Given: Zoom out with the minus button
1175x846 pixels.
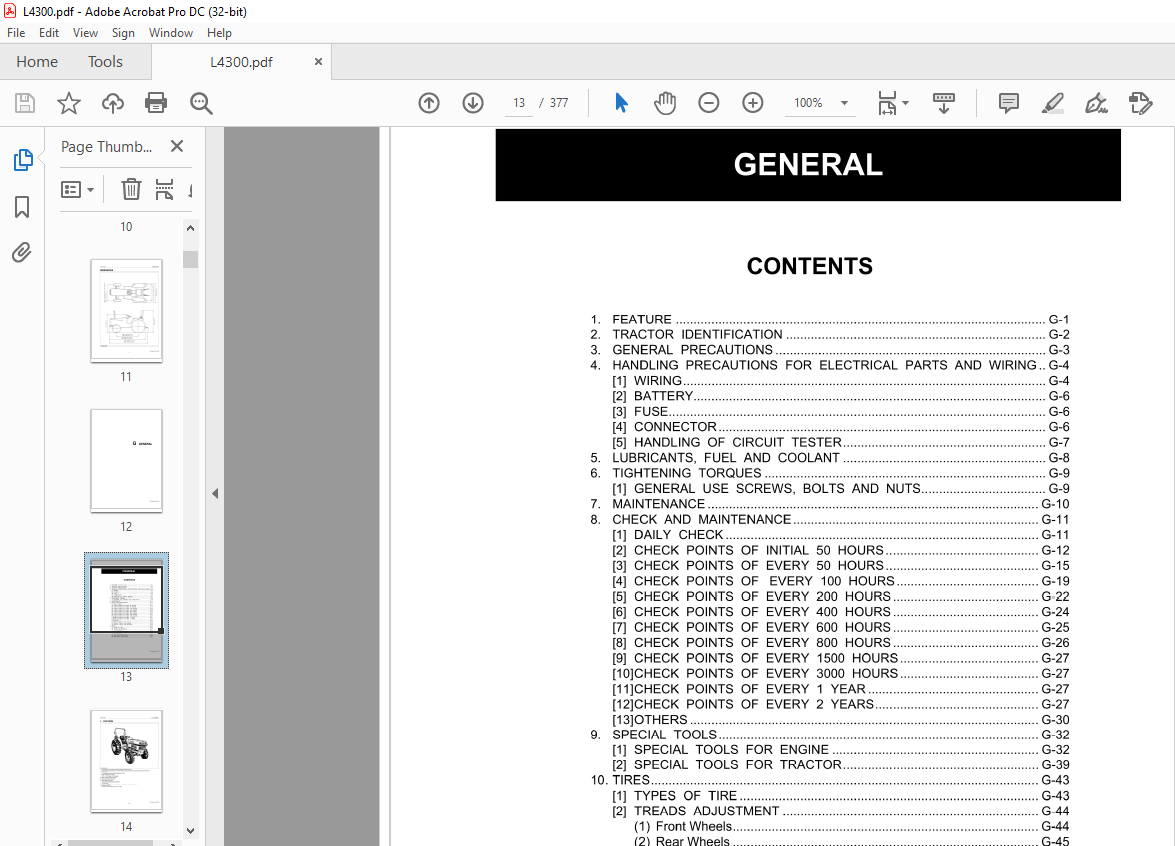Looking at the screenshot, I should 708,103.
